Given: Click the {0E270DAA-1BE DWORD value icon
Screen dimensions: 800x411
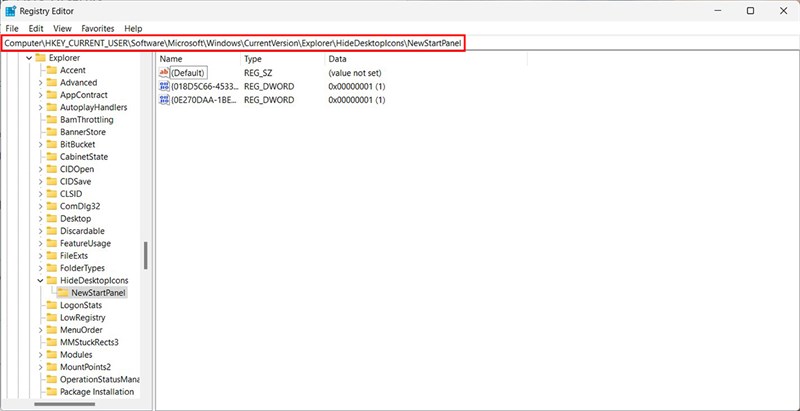Looking at the screenshot, I should point(165,101).
